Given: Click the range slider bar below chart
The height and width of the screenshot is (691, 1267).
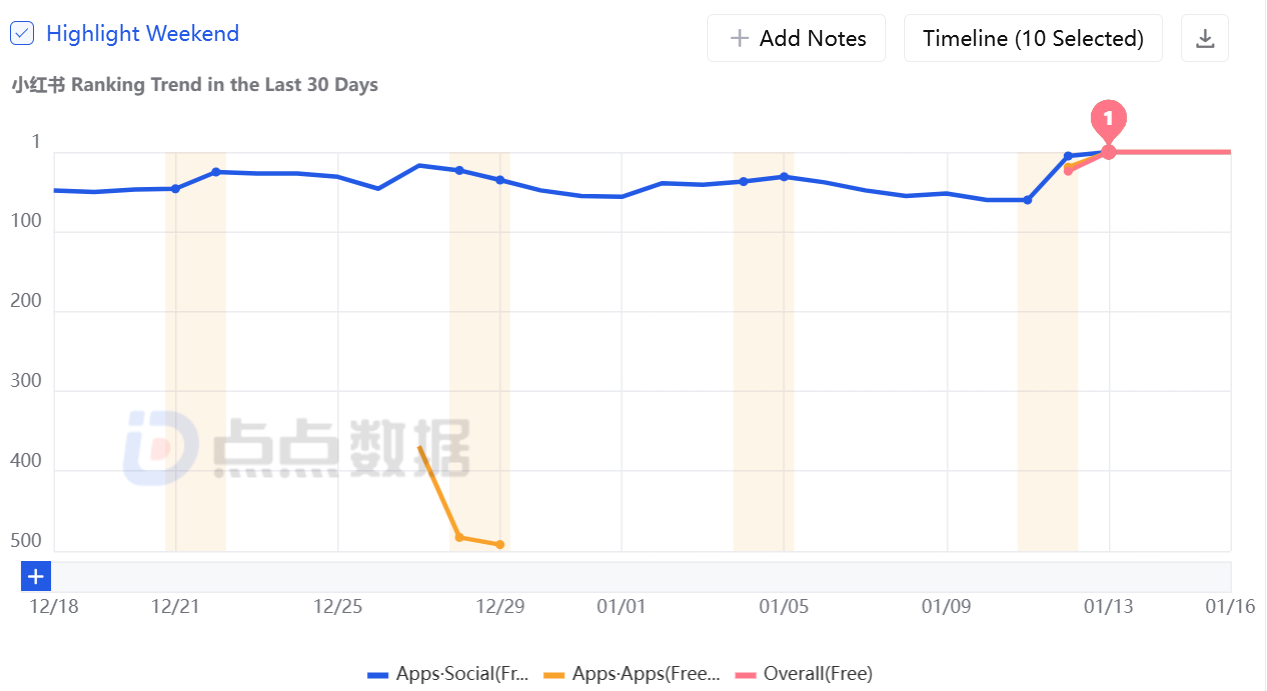Looking at the screenshot, I should pos(640,576).
